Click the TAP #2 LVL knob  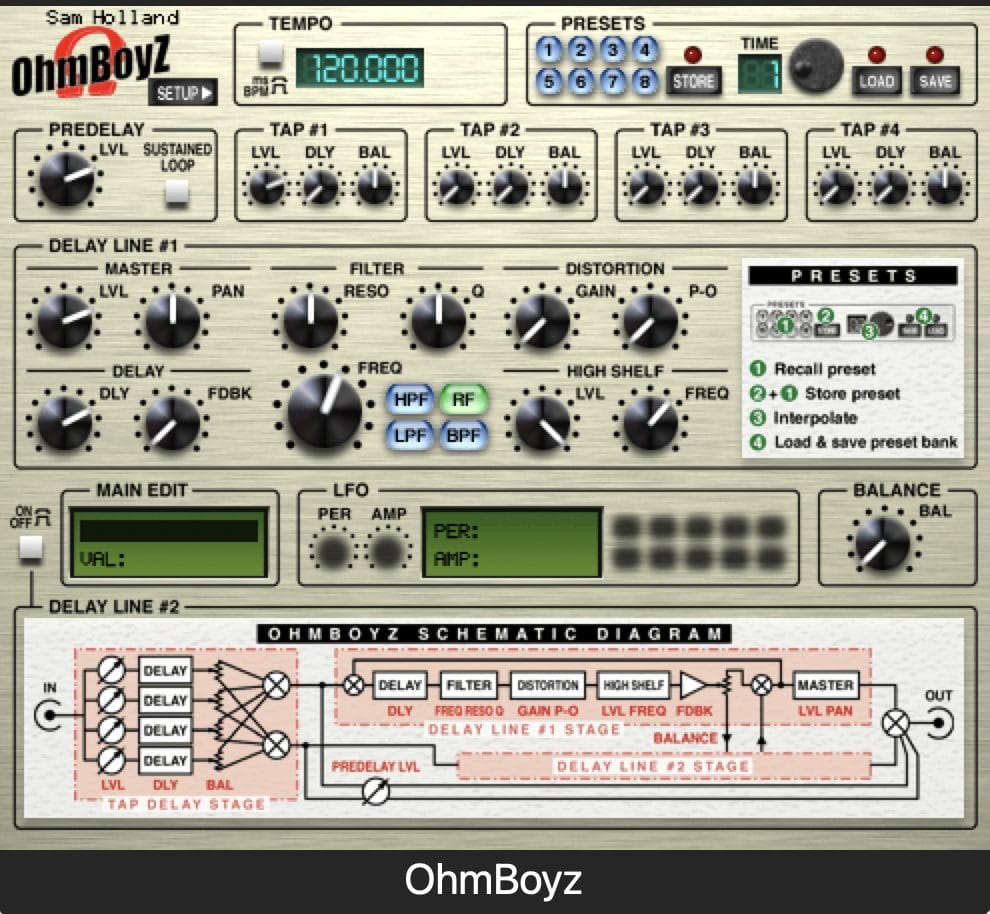coord(456,187)
